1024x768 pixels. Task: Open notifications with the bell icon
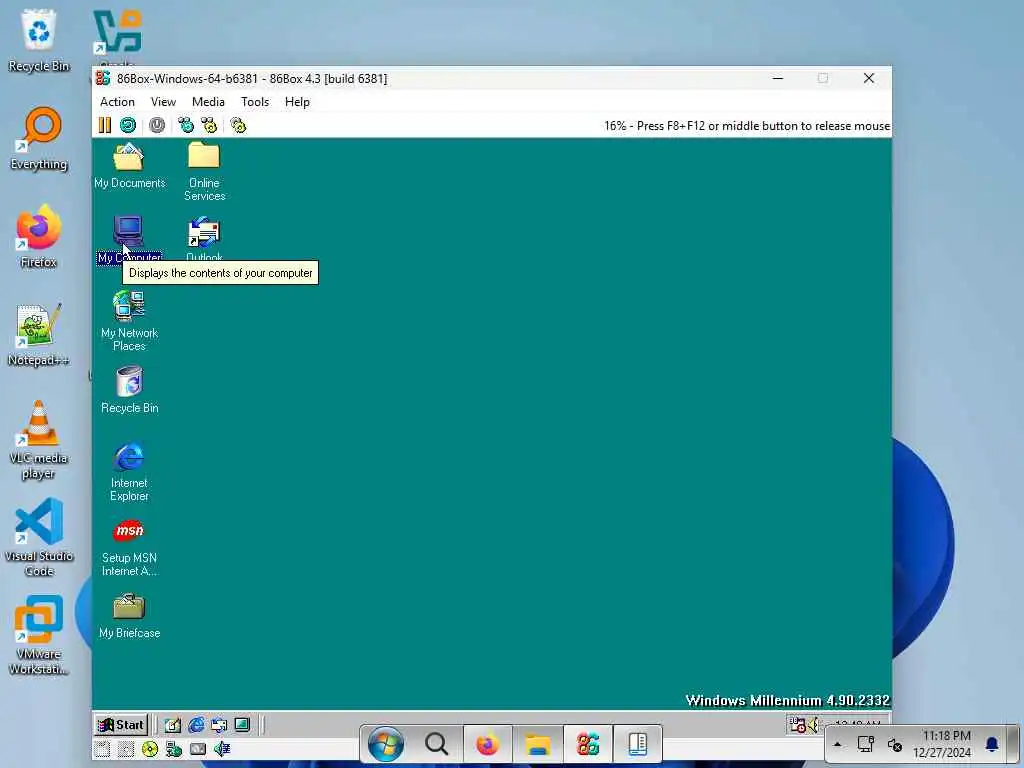point(992,744)
